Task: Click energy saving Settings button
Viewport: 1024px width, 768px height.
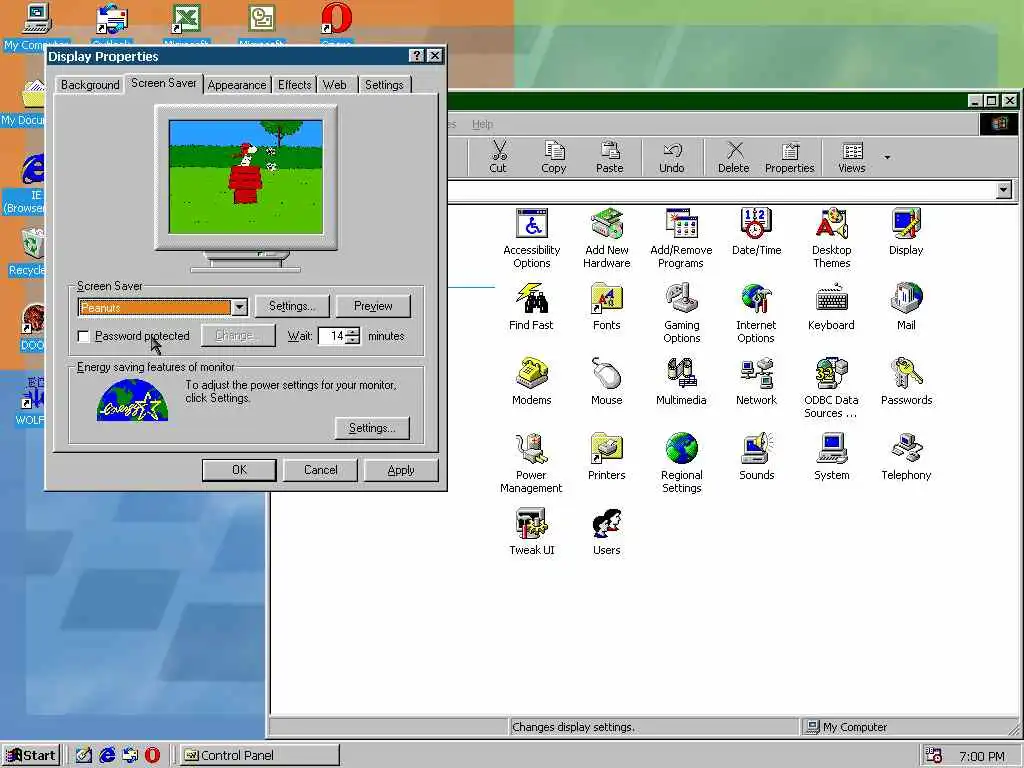Action: [x=372, y=428]
